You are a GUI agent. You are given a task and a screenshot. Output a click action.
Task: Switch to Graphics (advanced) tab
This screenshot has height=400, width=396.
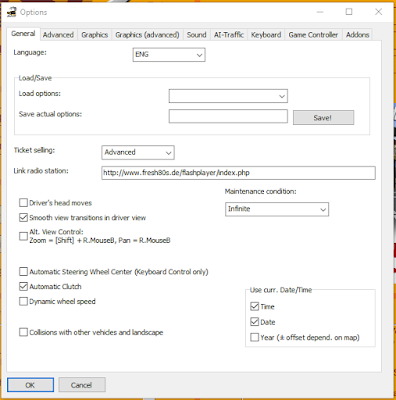click(147, 35)
